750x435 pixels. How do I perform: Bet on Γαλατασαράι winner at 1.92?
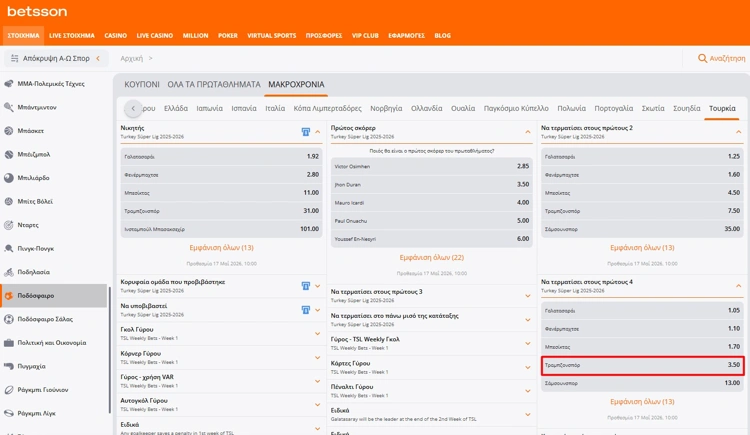[x=221, y=156]
